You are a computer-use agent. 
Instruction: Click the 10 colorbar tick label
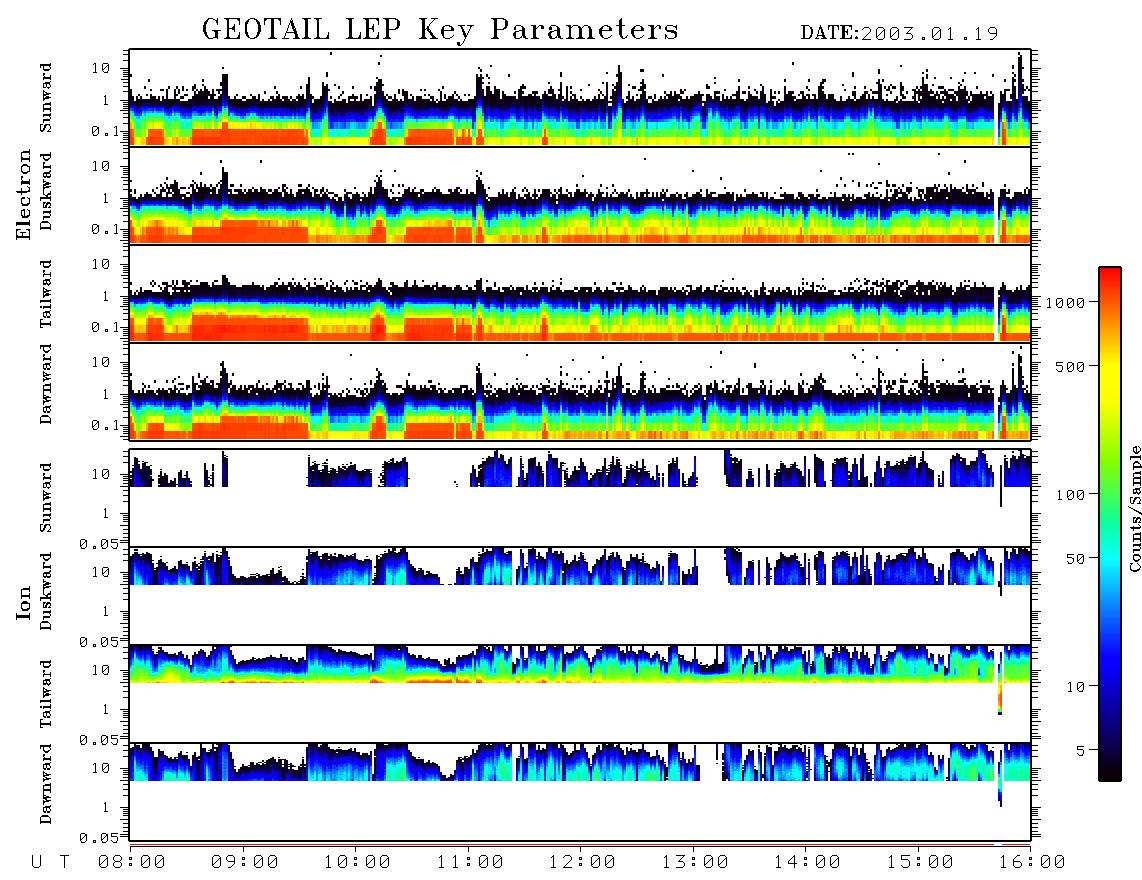tap(1075, 686)
